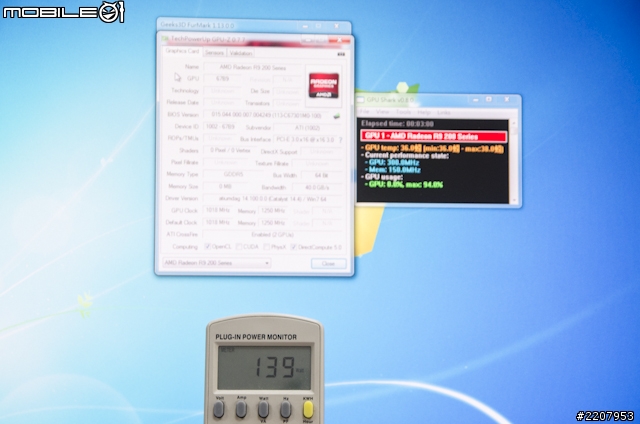This screenshot has height=424, width=640.
Task: Minimize the GPU Shark window
Action: click(475, 100)
